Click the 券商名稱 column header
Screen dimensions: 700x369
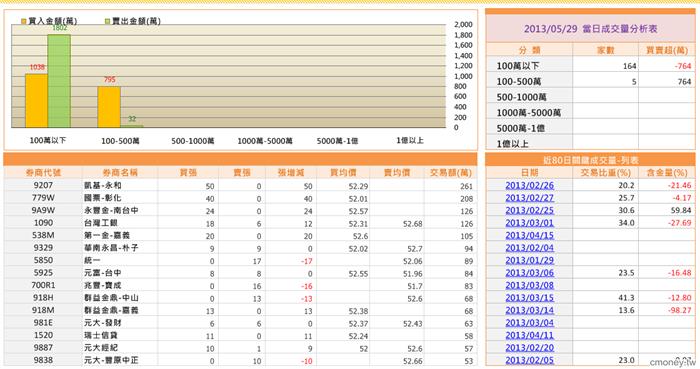[x=120, y=172]
